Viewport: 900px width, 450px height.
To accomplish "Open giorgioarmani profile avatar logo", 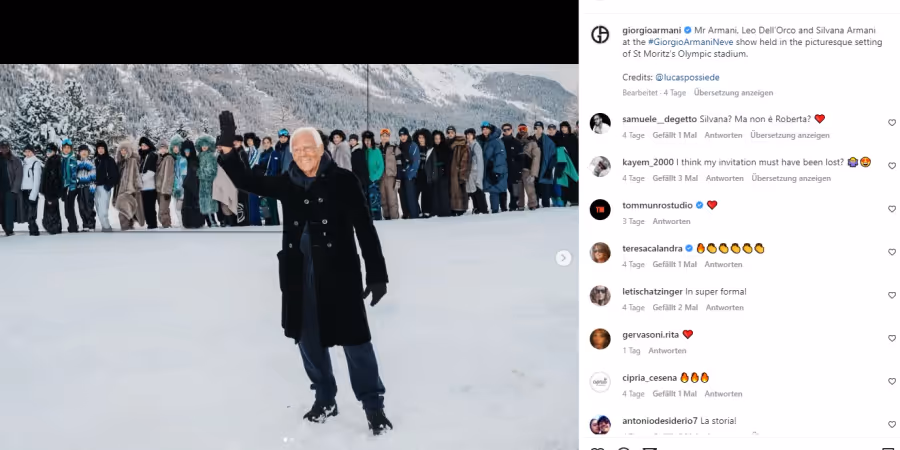I will pos(600,35).
